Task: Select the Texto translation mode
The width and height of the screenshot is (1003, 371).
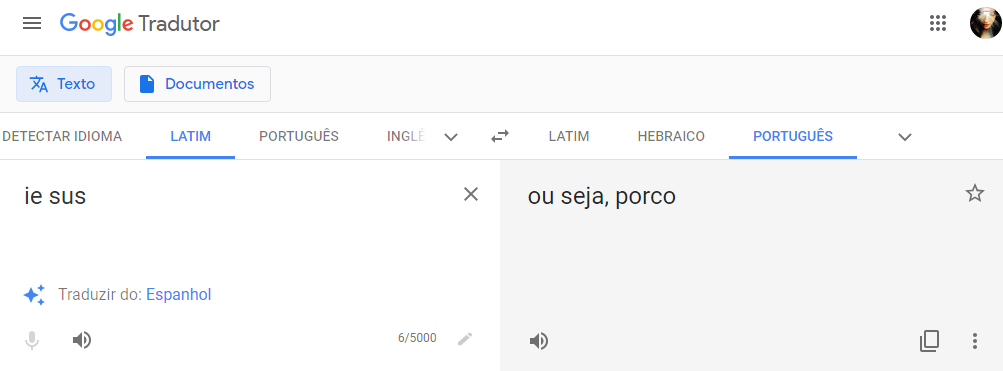Action: point(64,84)
